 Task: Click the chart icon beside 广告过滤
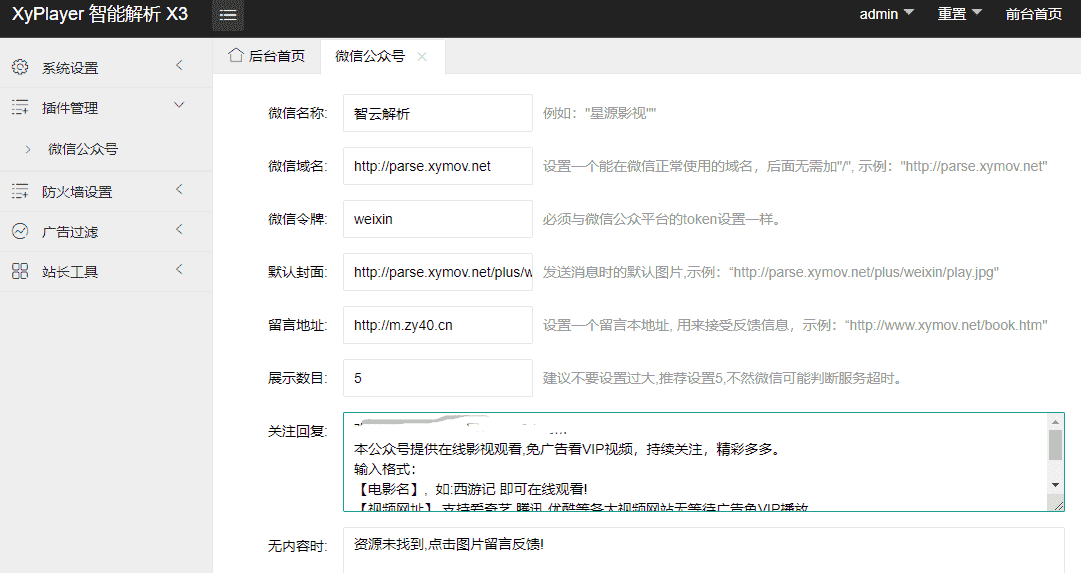(20, 231)
